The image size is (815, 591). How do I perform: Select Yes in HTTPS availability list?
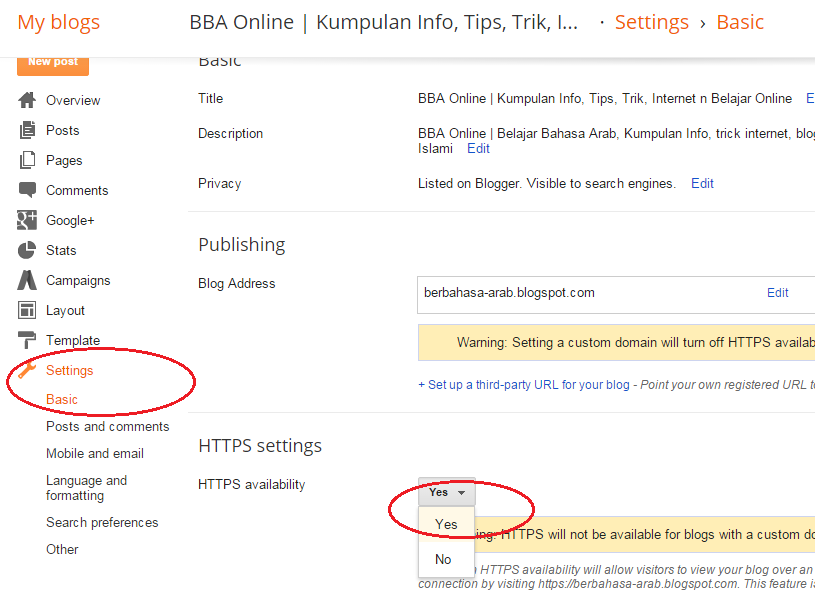[x=446, y=524]
